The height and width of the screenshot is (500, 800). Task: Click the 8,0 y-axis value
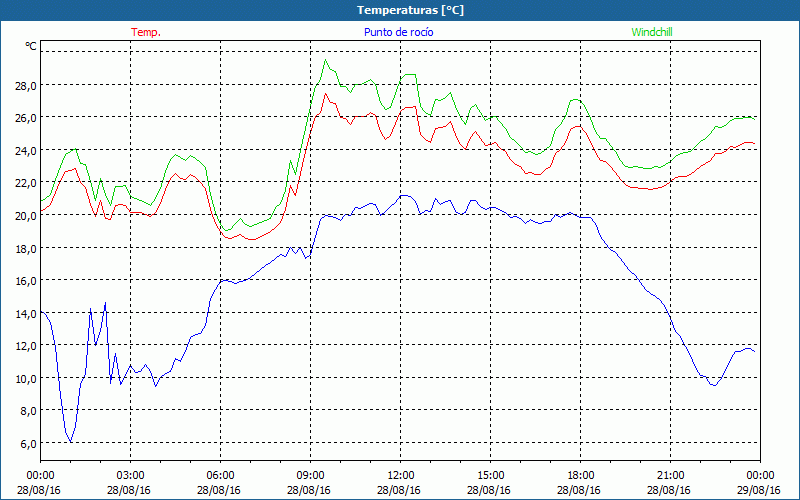(x=28, y=411)
